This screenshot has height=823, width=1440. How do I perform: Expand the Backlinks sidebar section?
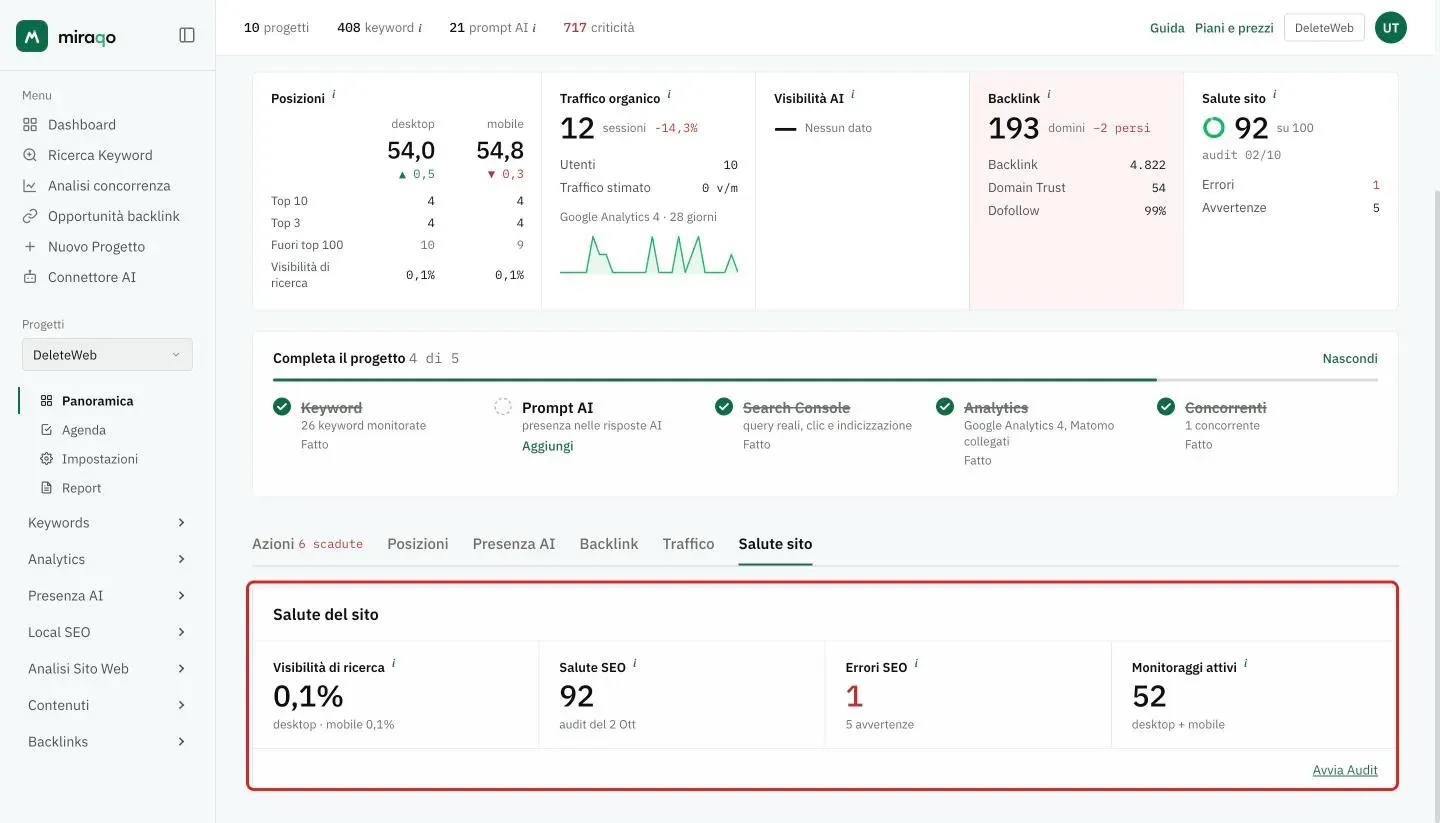[107, 742]
